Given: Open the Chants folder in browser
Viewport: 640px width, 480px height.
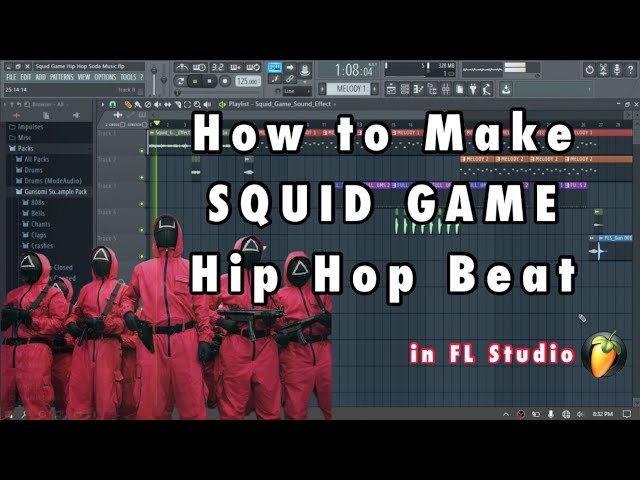Looking at the screenshot, I should [x=36, y=224].
